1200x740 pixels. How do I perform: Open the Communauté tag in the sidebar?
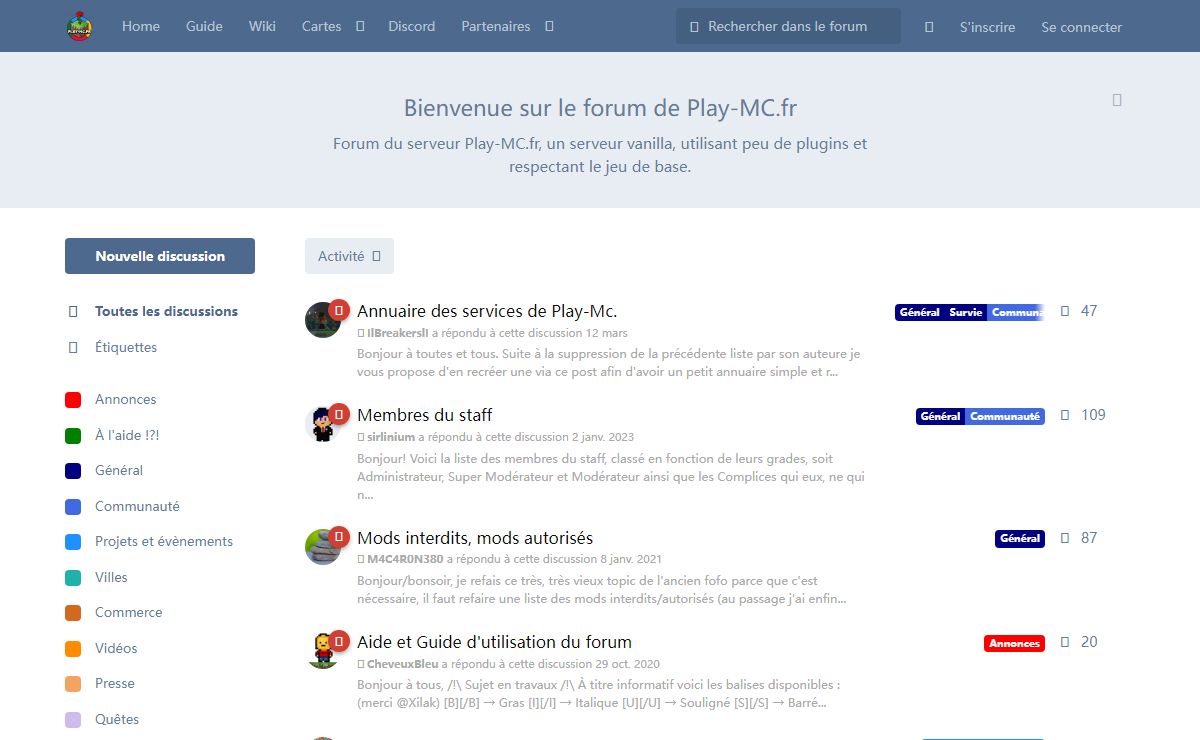click(137, 506)
